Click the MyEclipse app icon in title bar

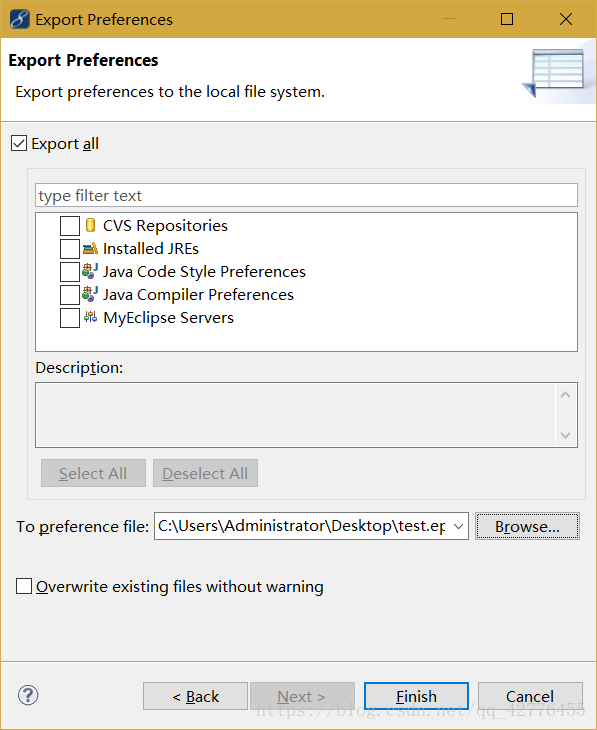pyautogui.click(x=20, y=19)
